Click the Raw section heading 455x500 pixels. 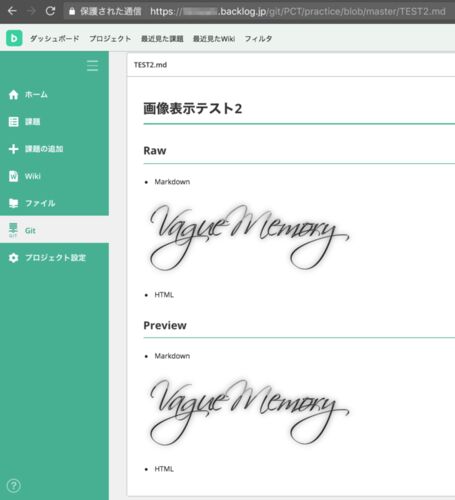(x=155, y=151)
